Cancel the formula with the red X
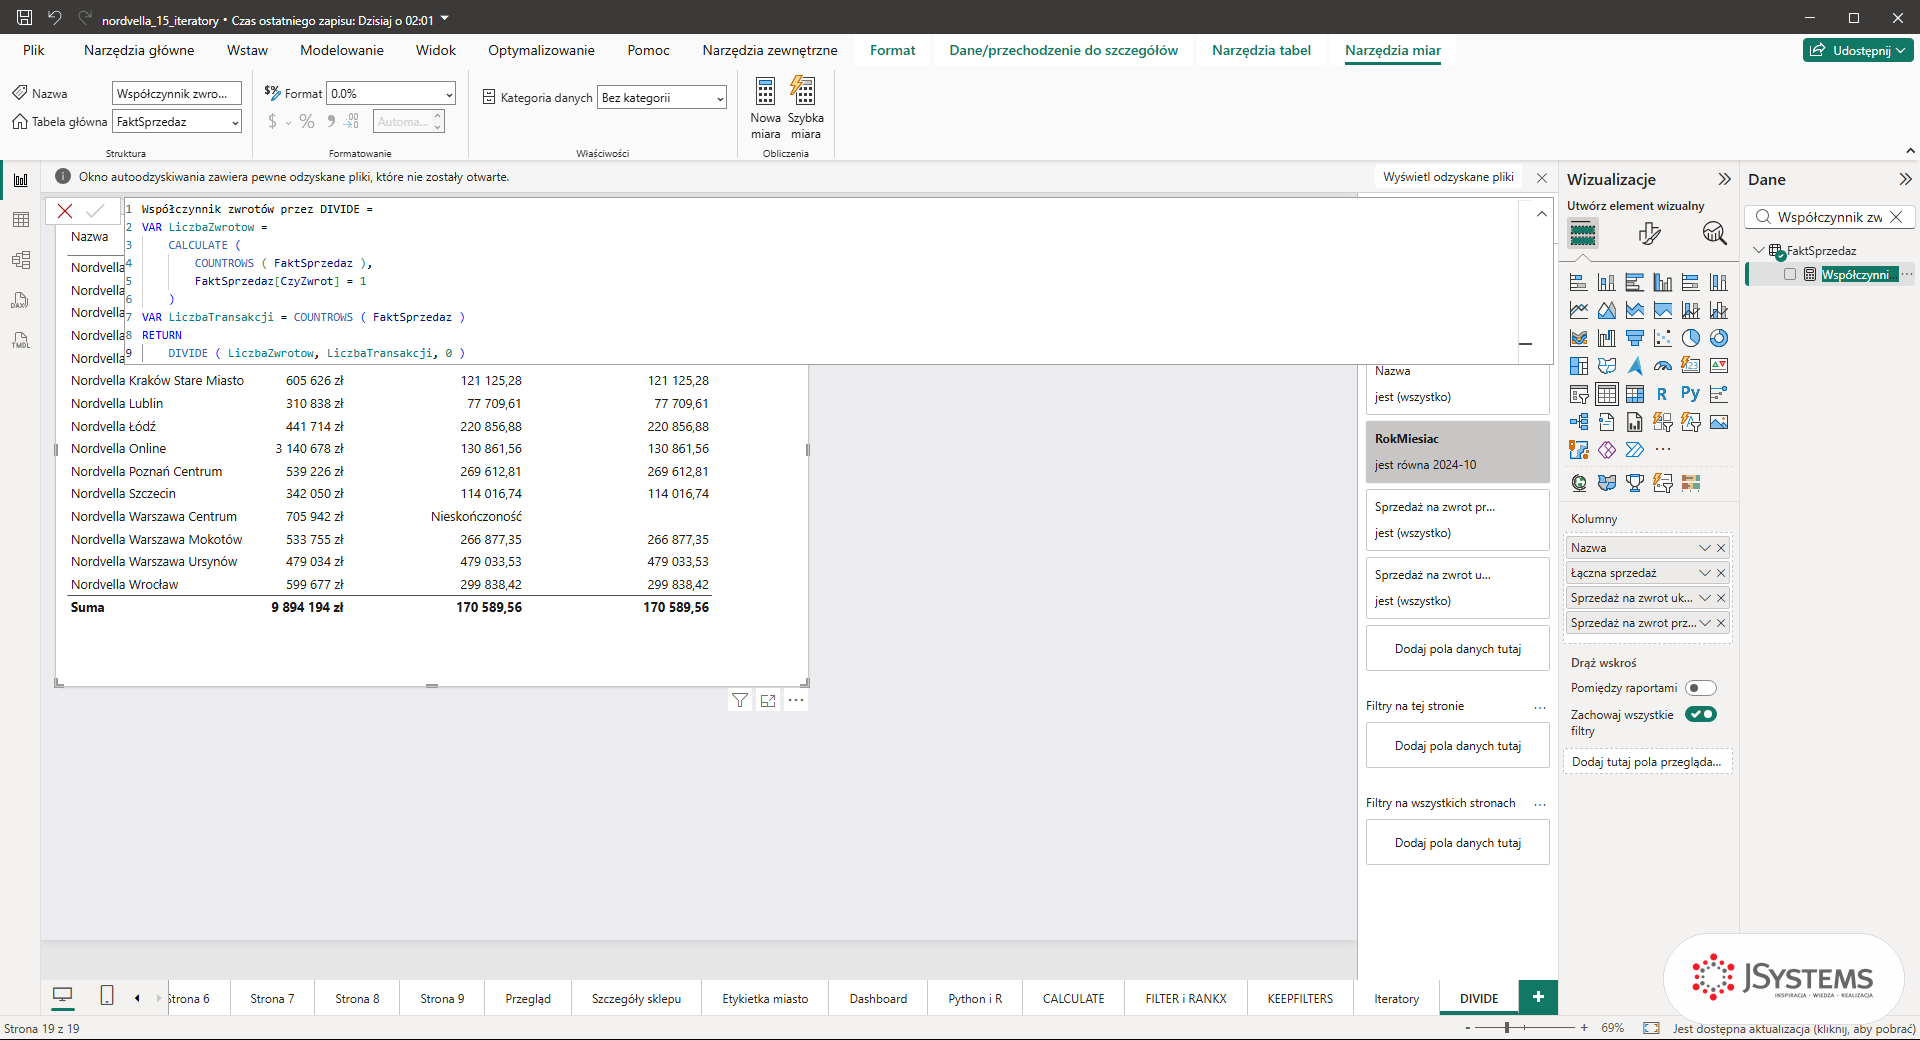1920x1040 pixels. (x=65, y=211)
